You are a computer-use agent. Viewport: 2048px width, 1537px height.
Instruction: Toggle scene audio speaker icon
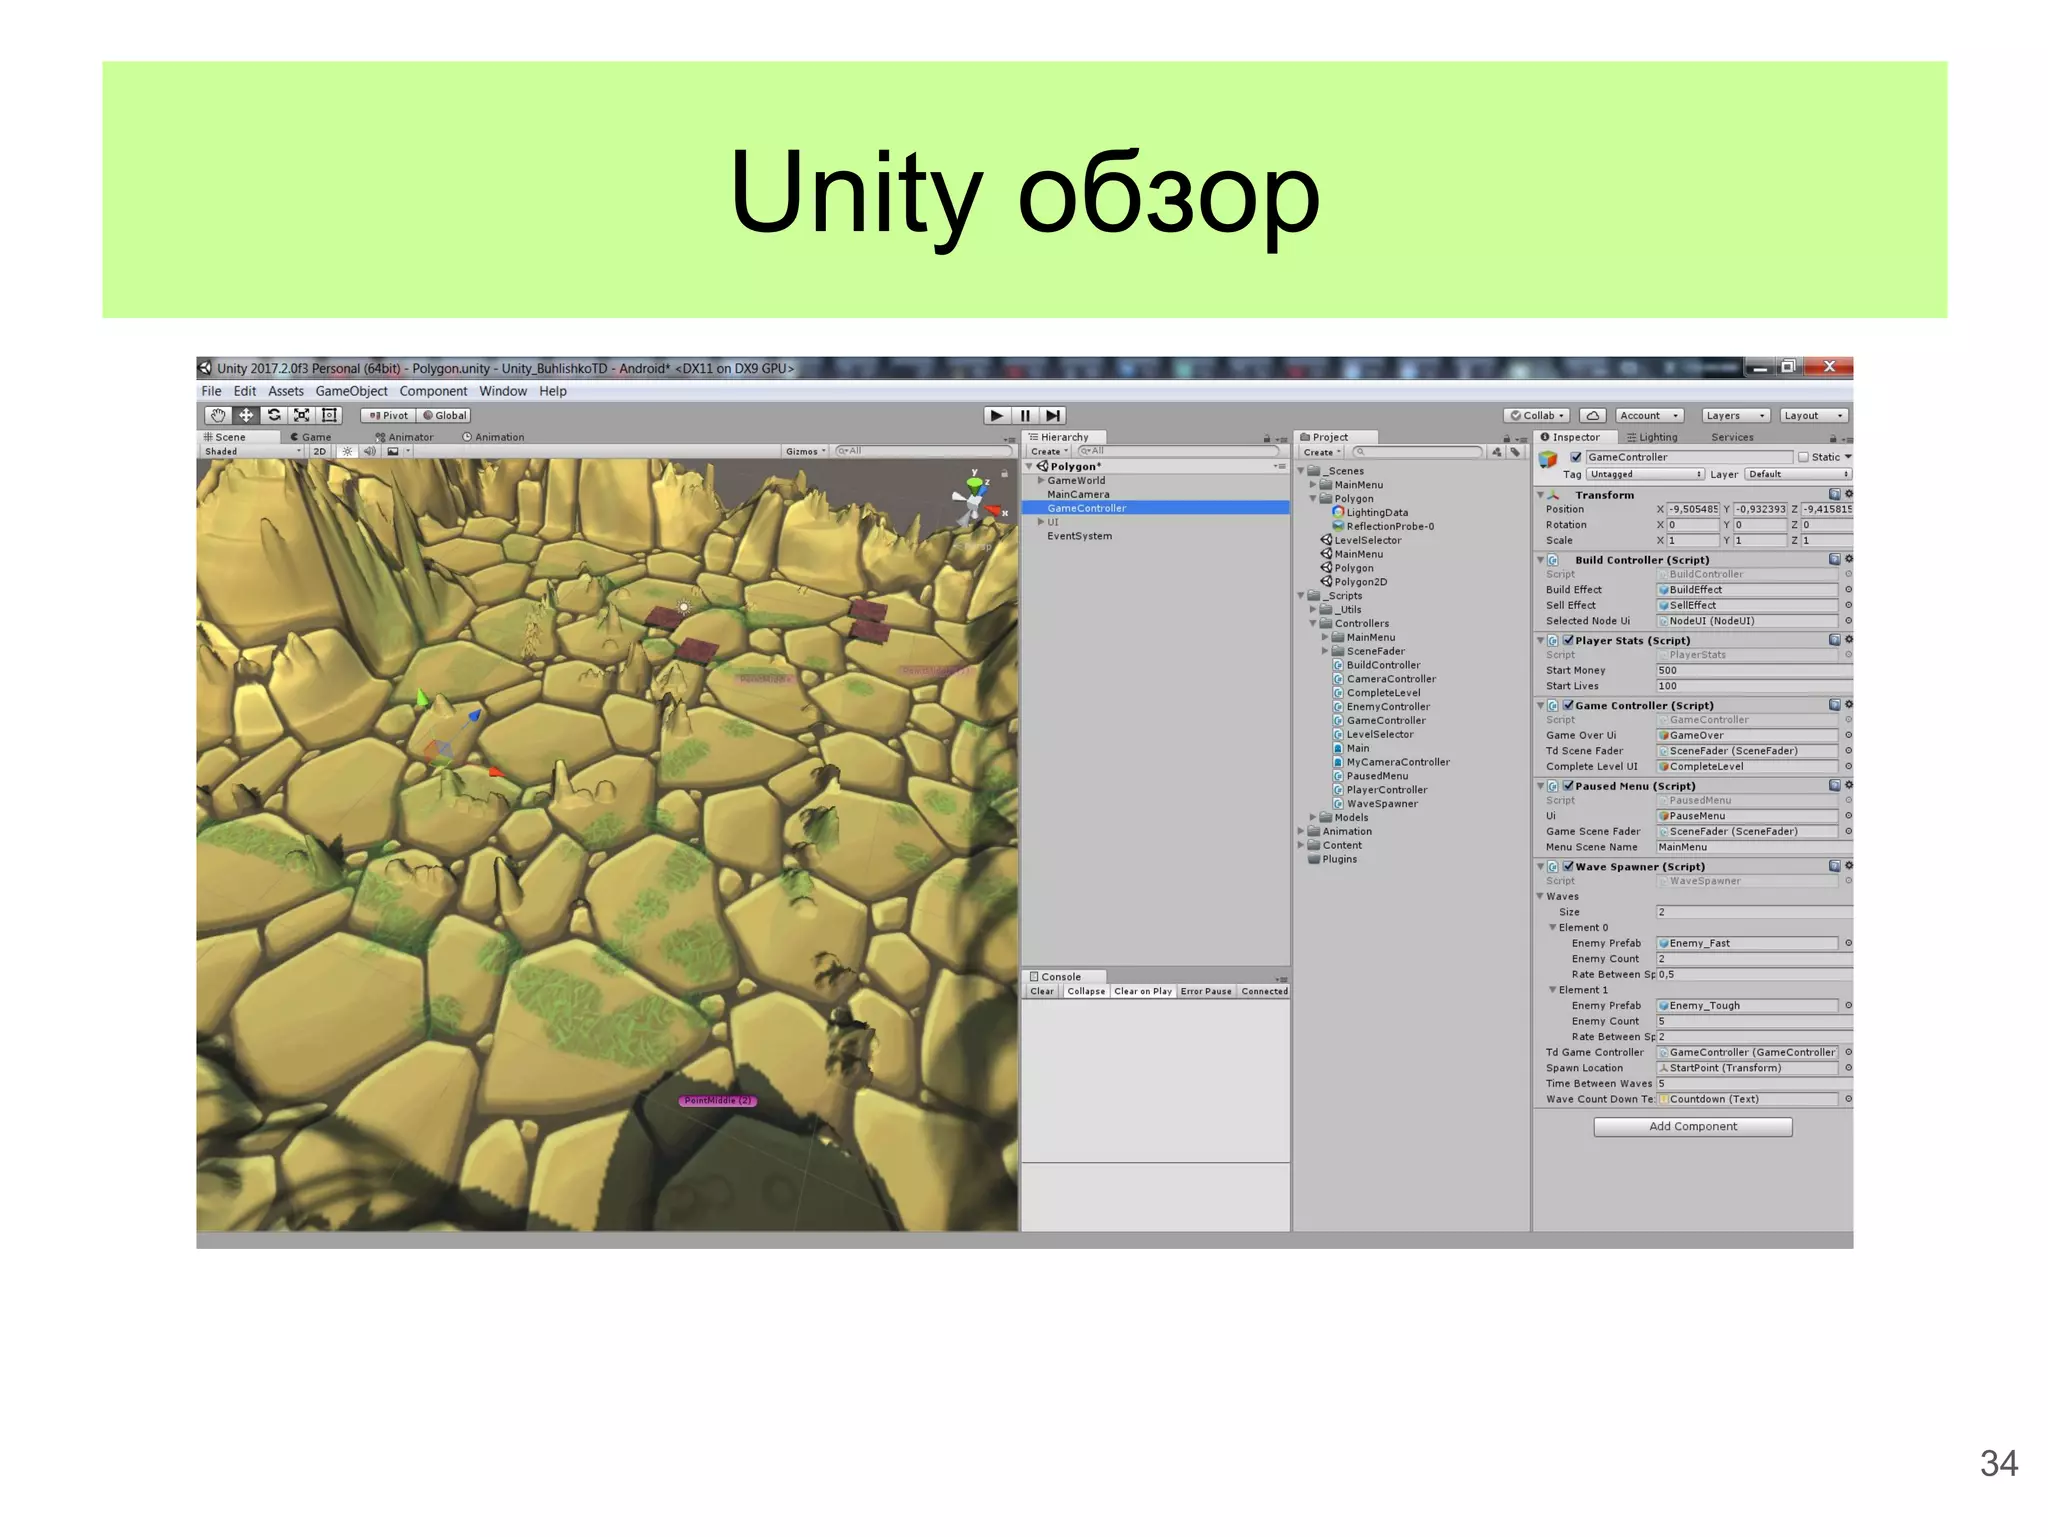[369, 451]
